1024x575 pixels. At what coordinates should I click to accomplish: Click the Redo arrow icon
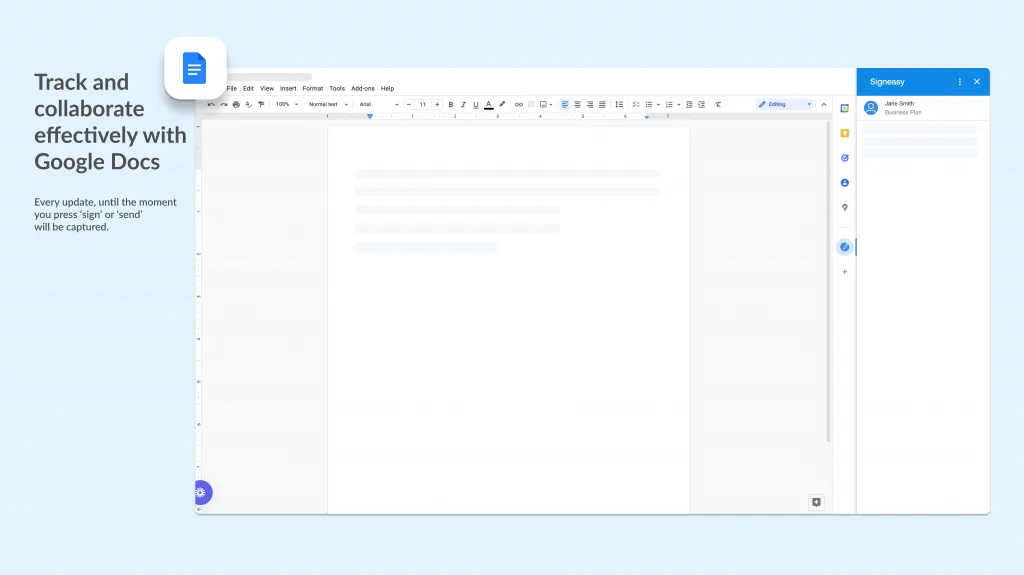click(223, 105)
